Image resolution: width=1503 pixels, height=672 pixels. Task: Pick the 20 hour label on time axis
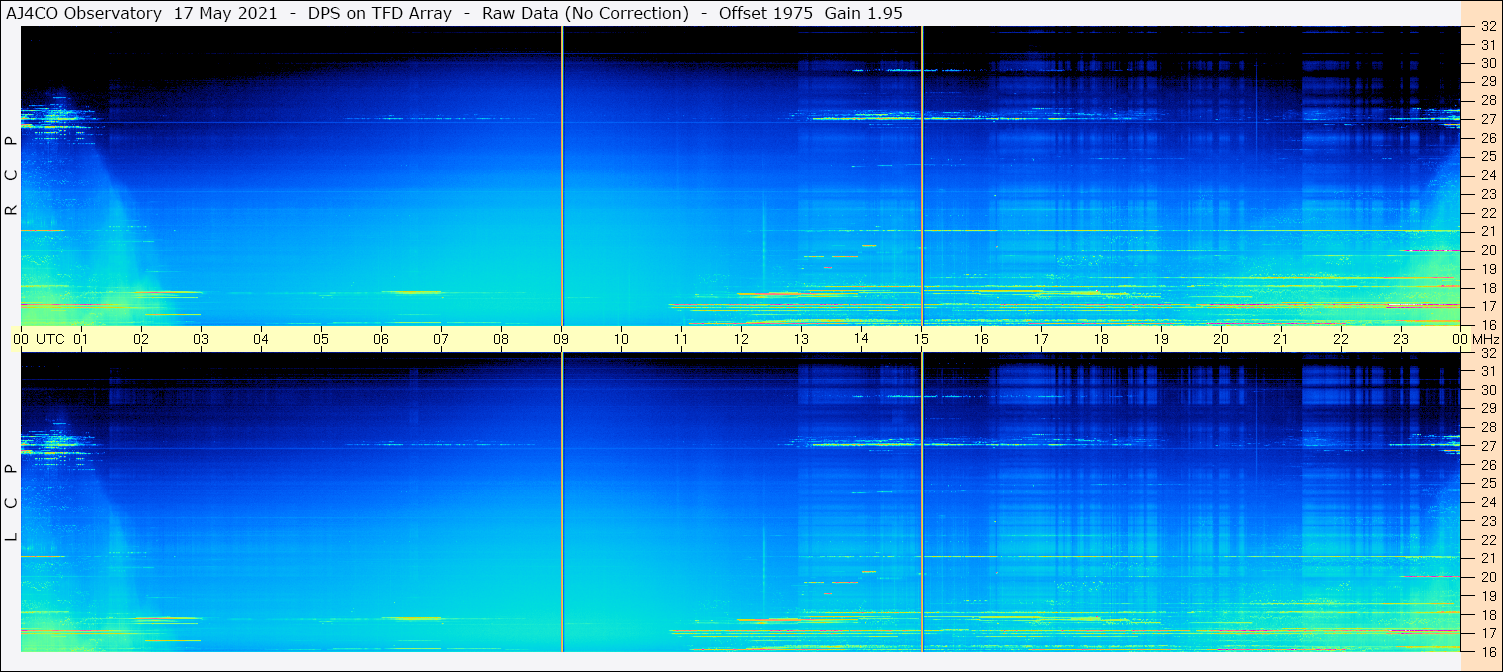coord(1221,339)
